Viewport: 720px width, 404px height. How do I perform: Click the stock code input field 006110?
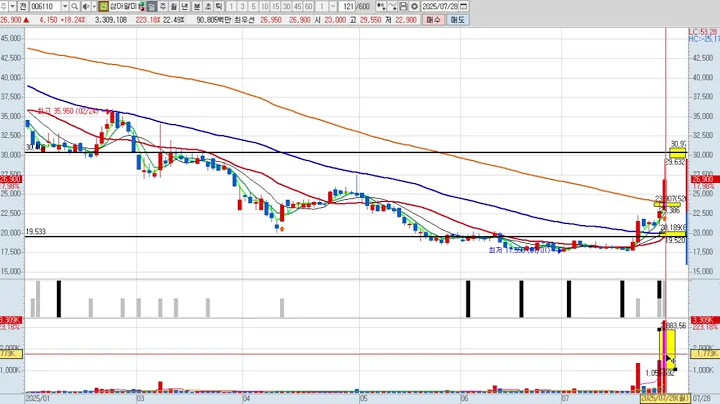click(45, 6)
